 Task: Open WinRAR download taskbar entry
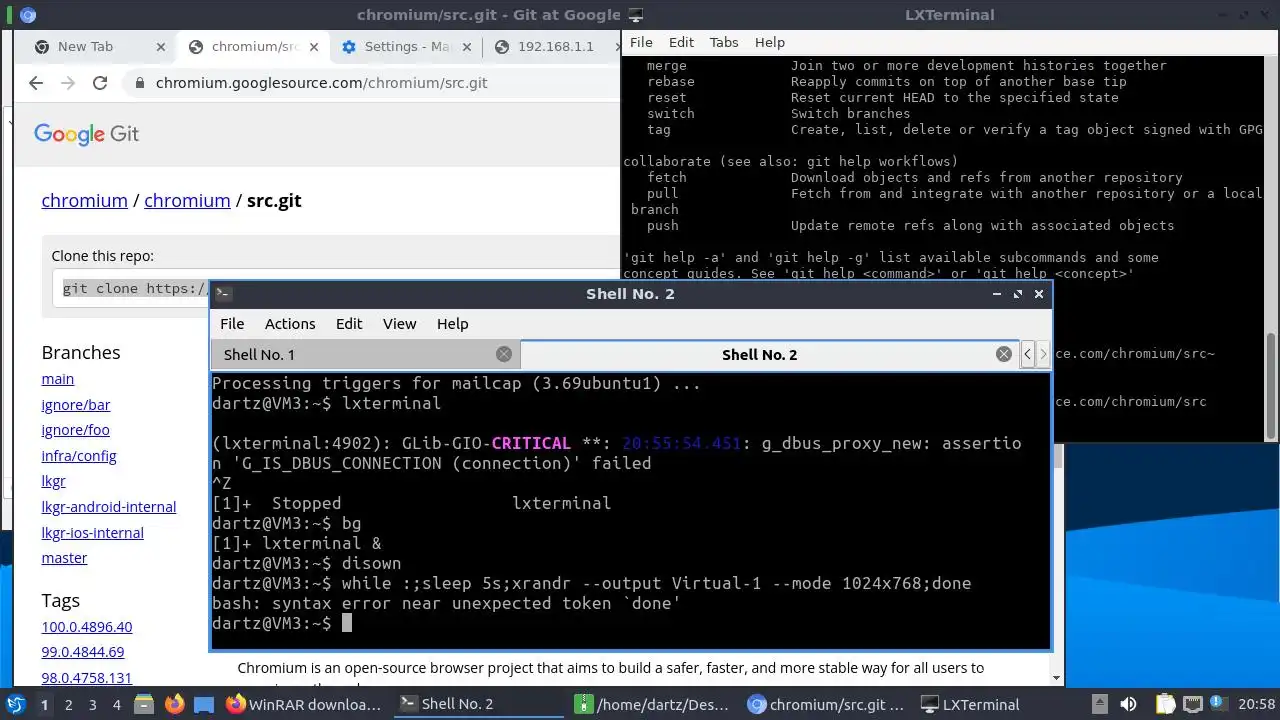tap(304, 704)
